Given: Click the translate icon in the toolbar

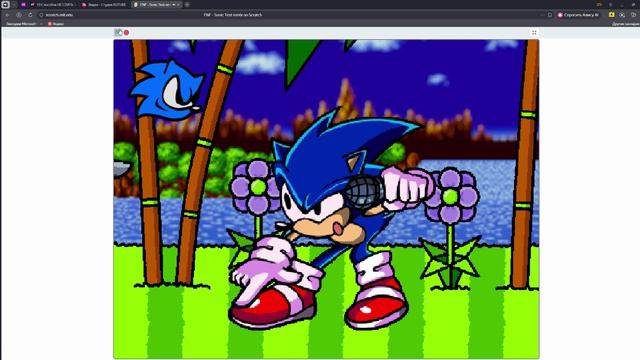Looking at the screenshot, I should tap(622, 15).
